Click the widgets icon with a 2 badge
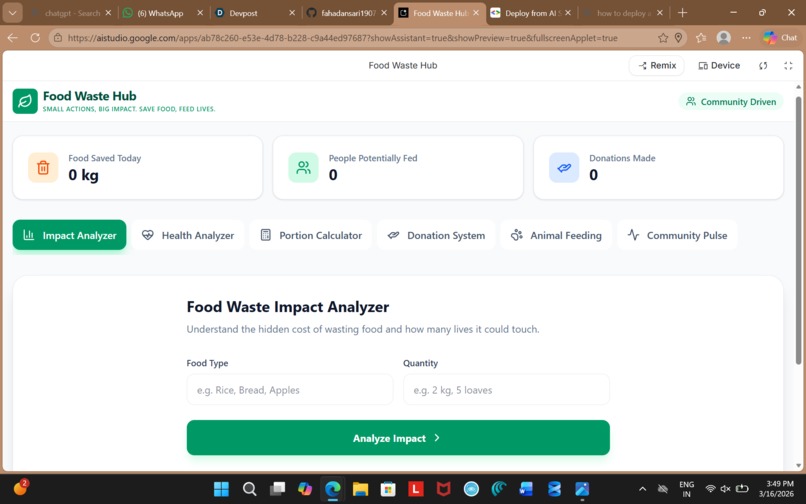 point(21,488)
